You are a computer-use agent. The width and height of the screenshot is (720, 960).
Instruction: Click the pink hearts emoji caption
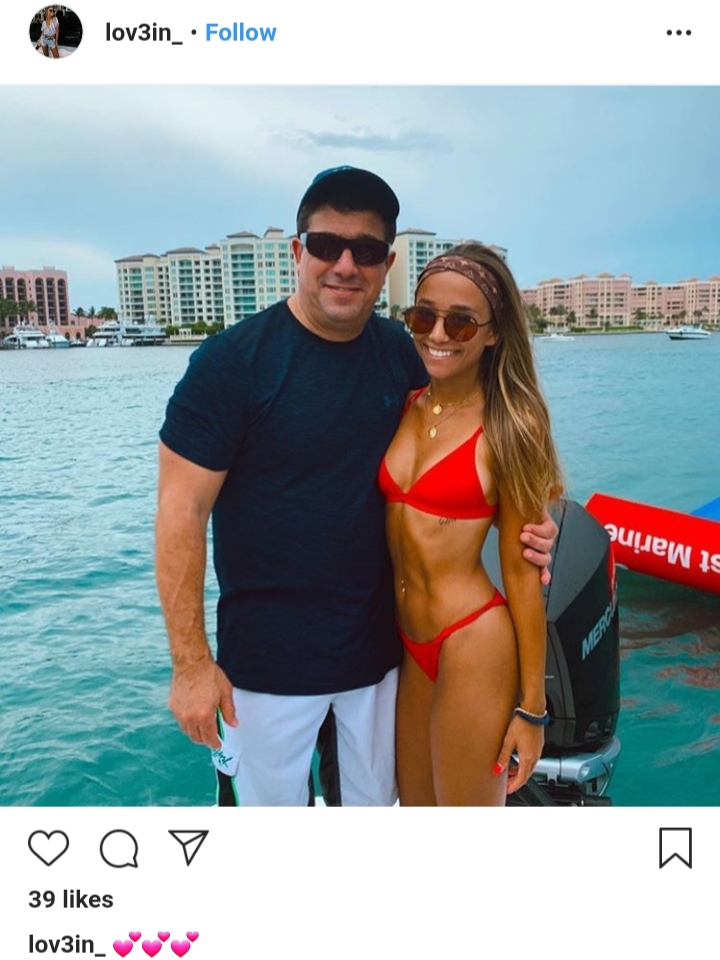(156, 943)
